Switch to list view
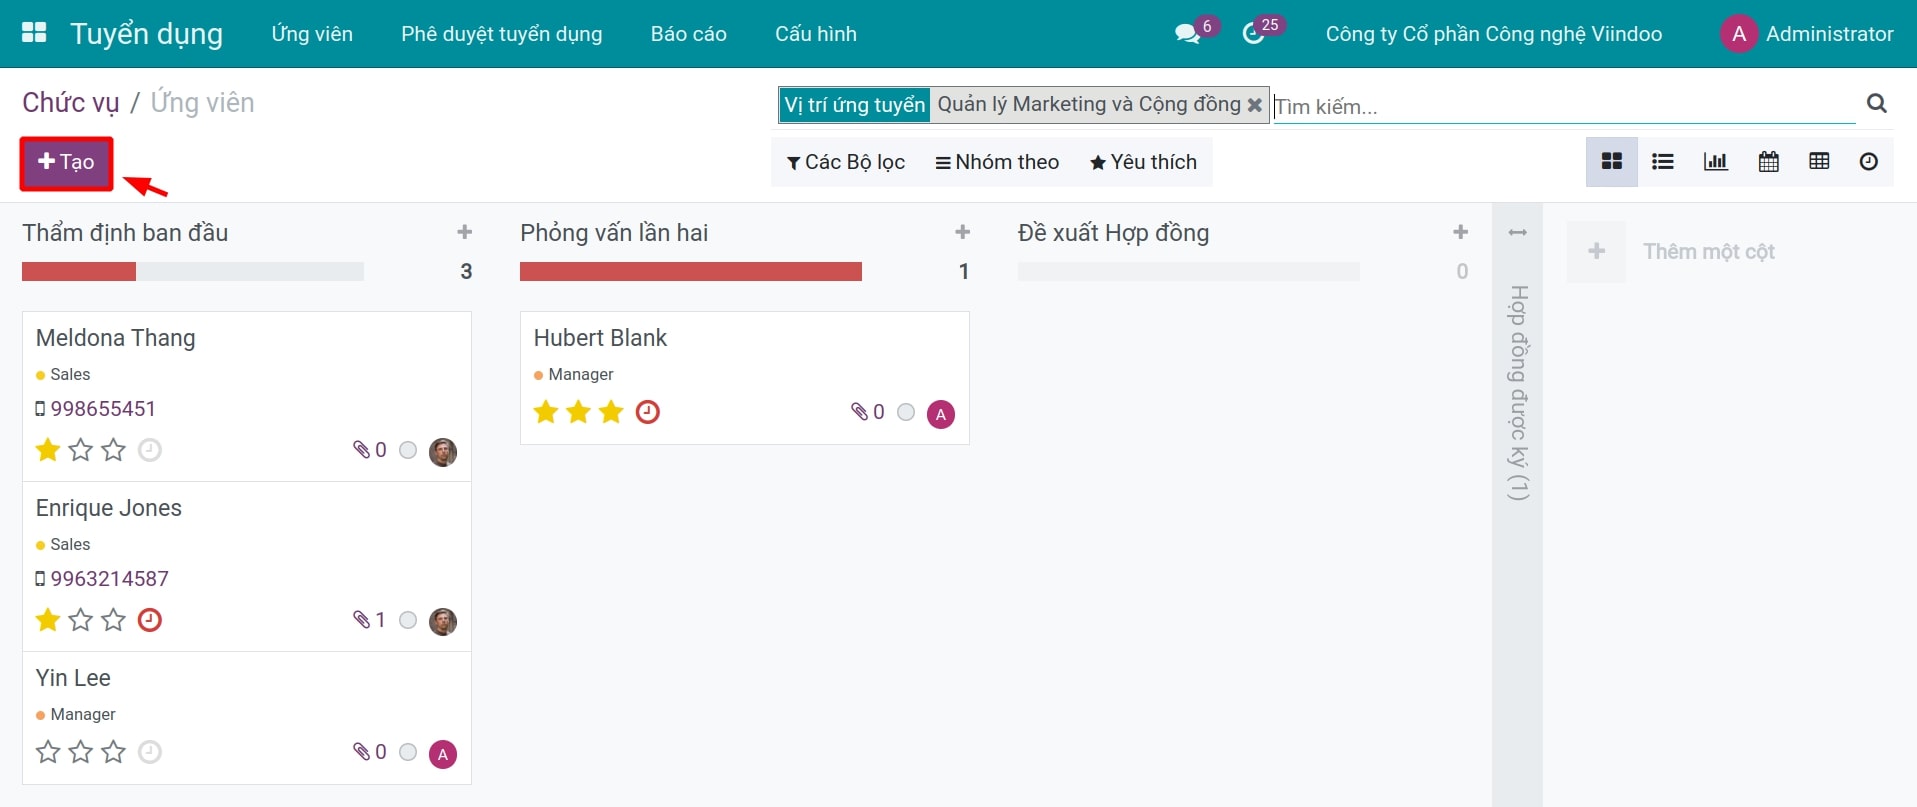The height and width of the screenshot is (807, 1917). (1663, 162)
